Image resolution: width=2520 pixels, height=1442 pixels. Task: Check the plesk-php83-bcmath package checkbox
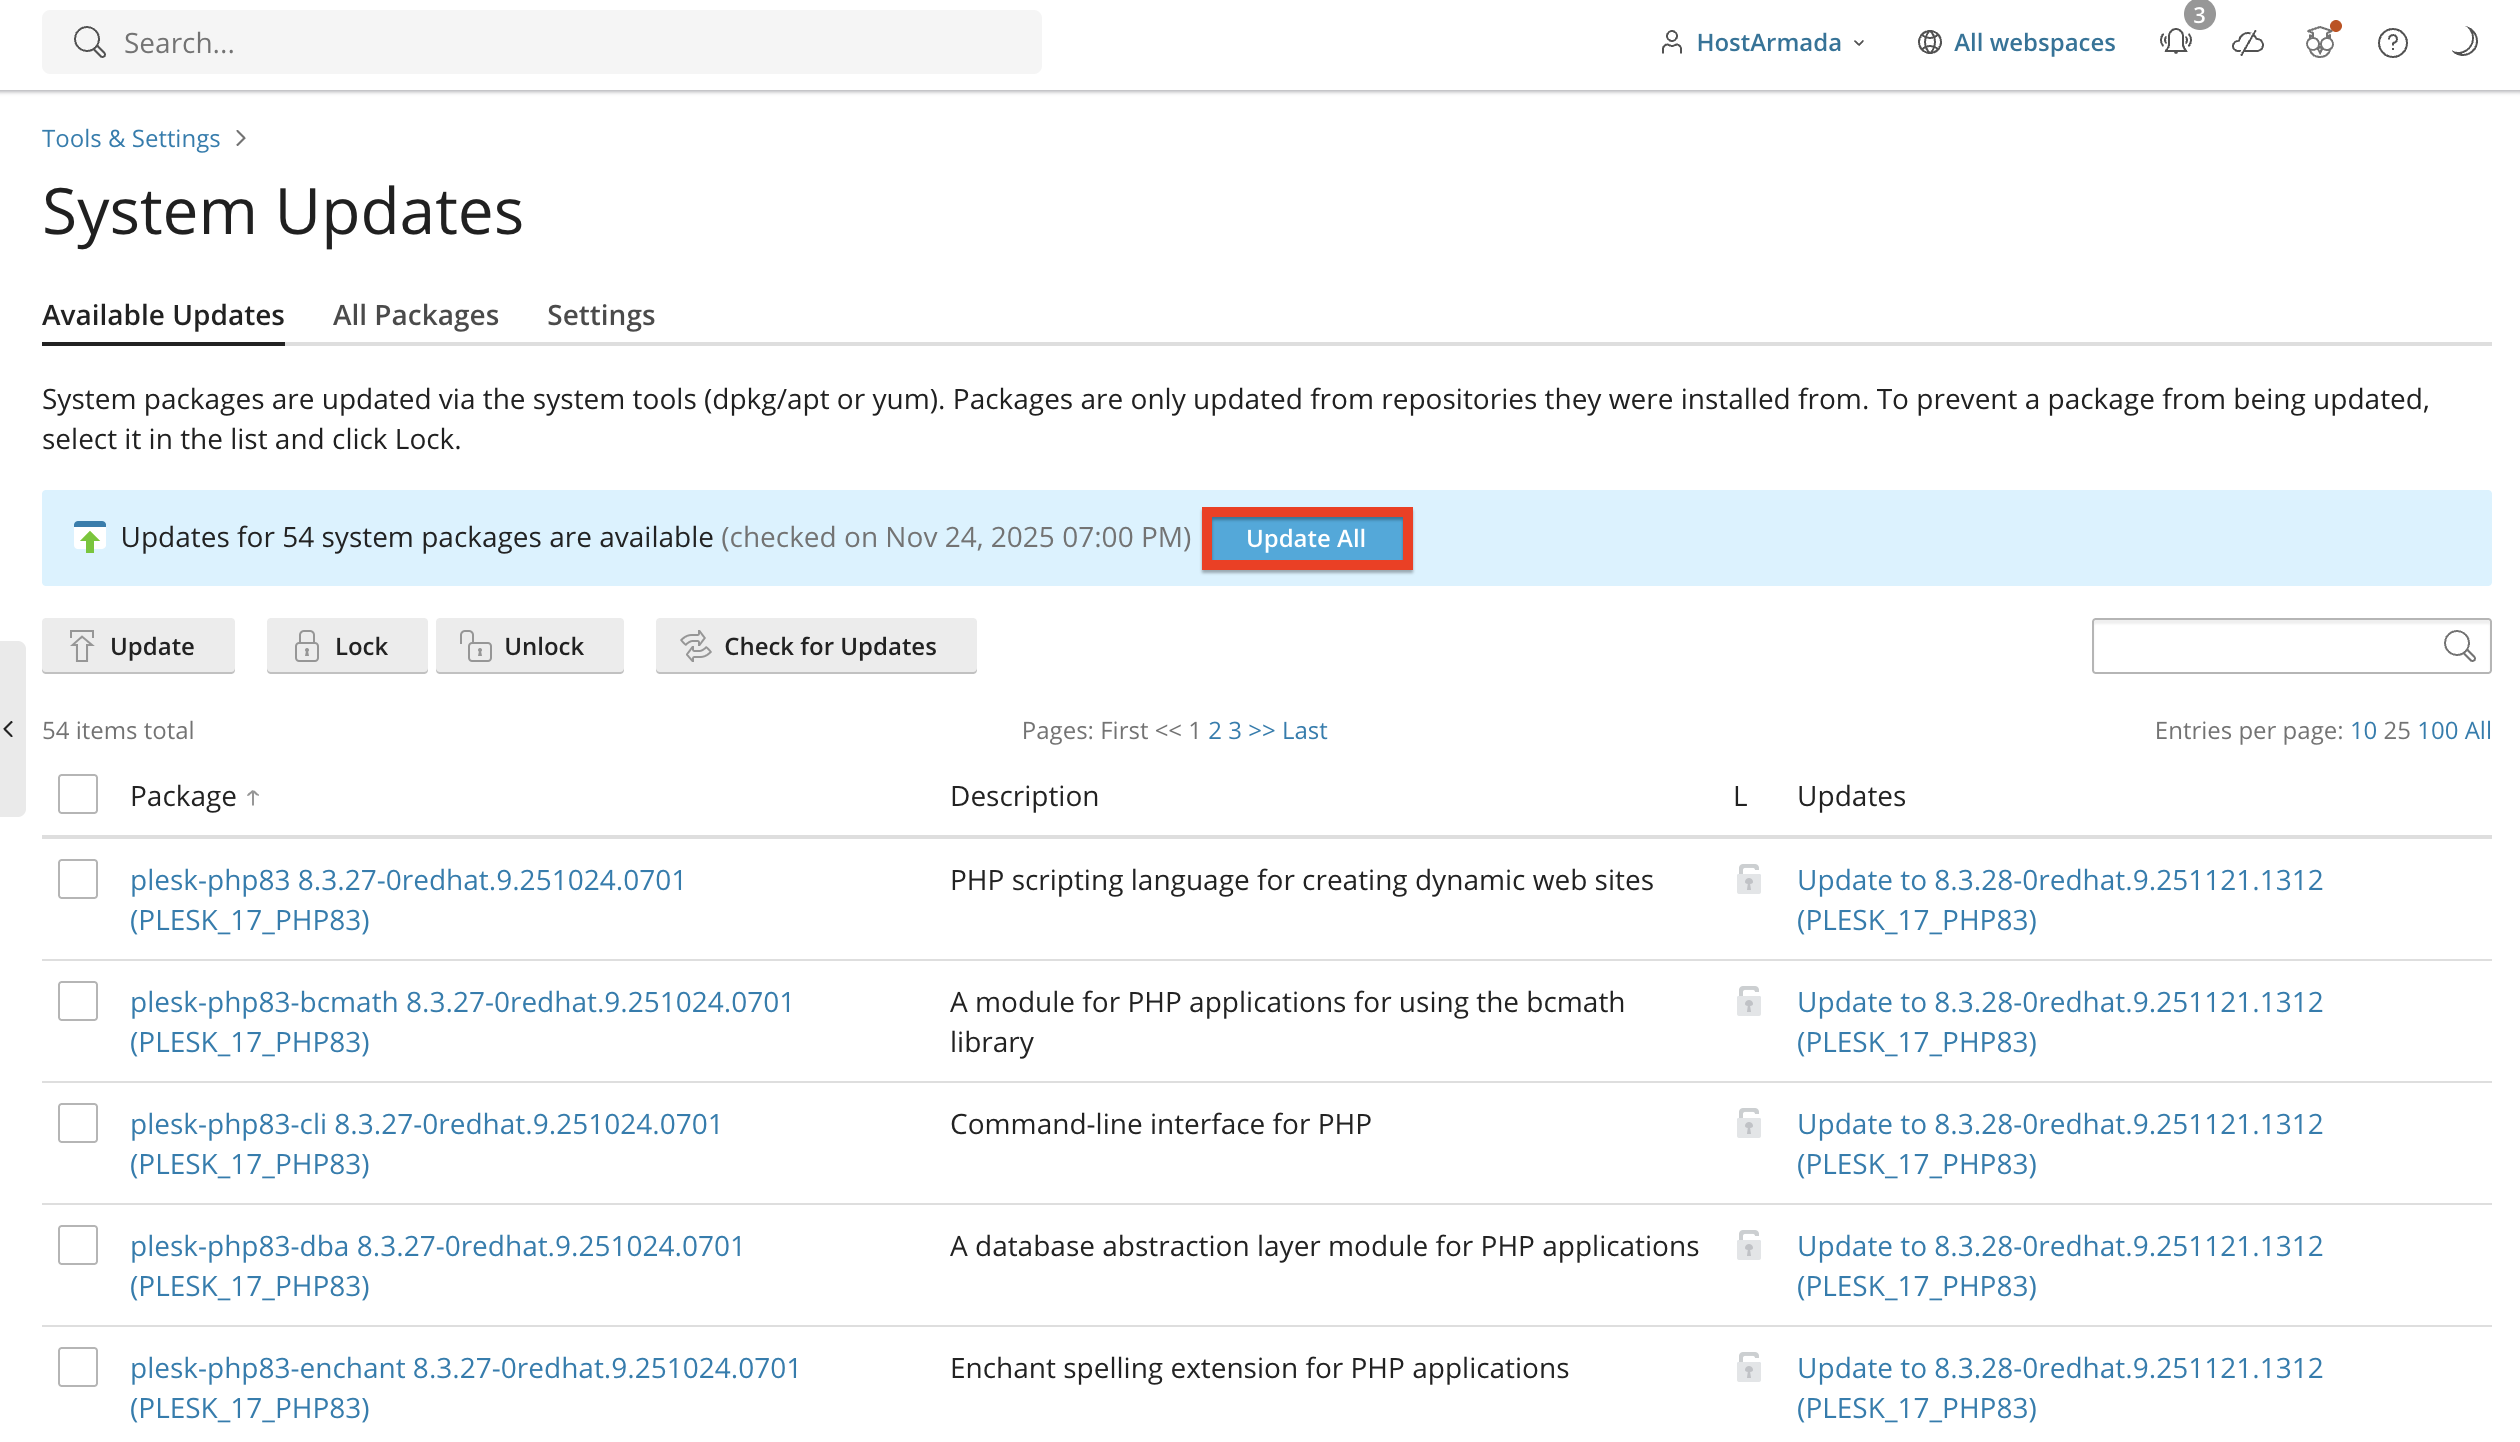[78, 1001]
